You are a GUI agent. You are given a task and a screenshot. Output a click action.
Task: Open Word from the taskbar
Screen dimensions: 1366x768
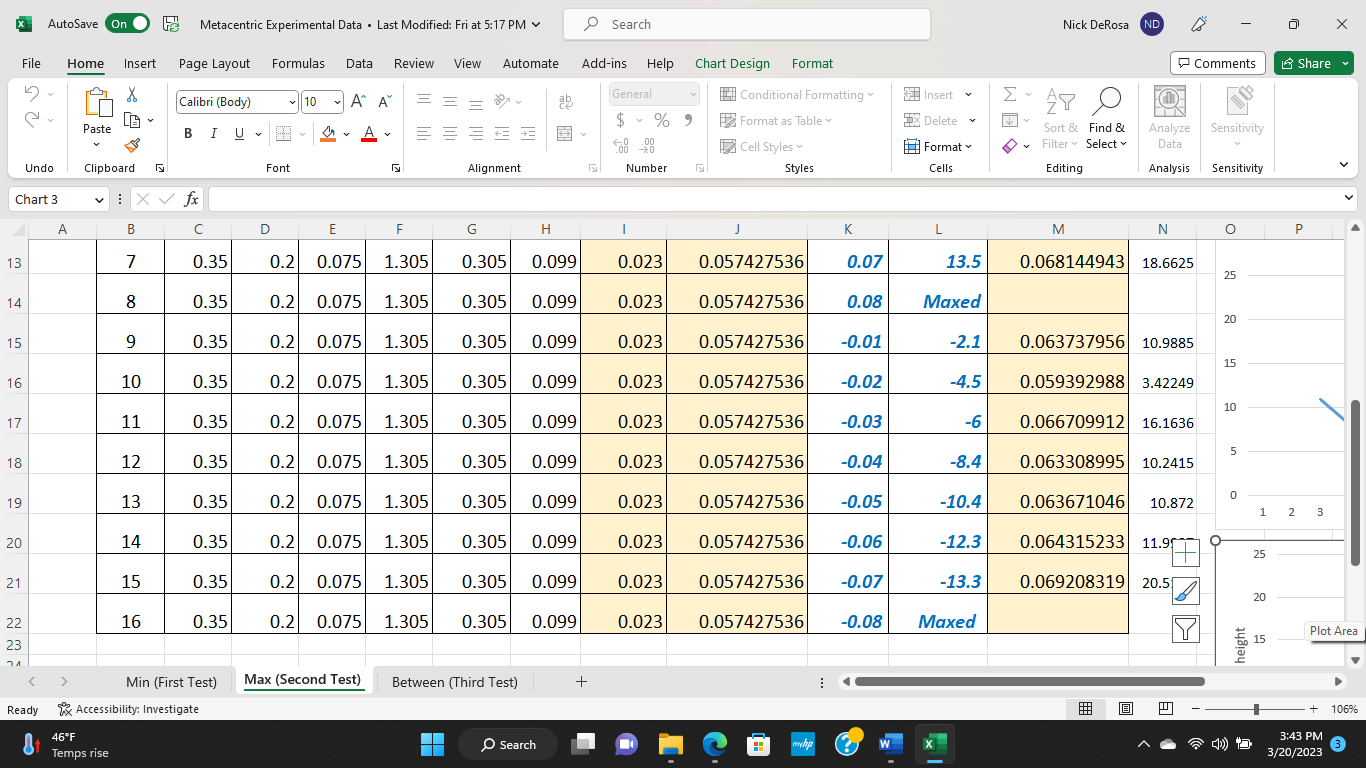pyautogui.click(x=889, y=744)
